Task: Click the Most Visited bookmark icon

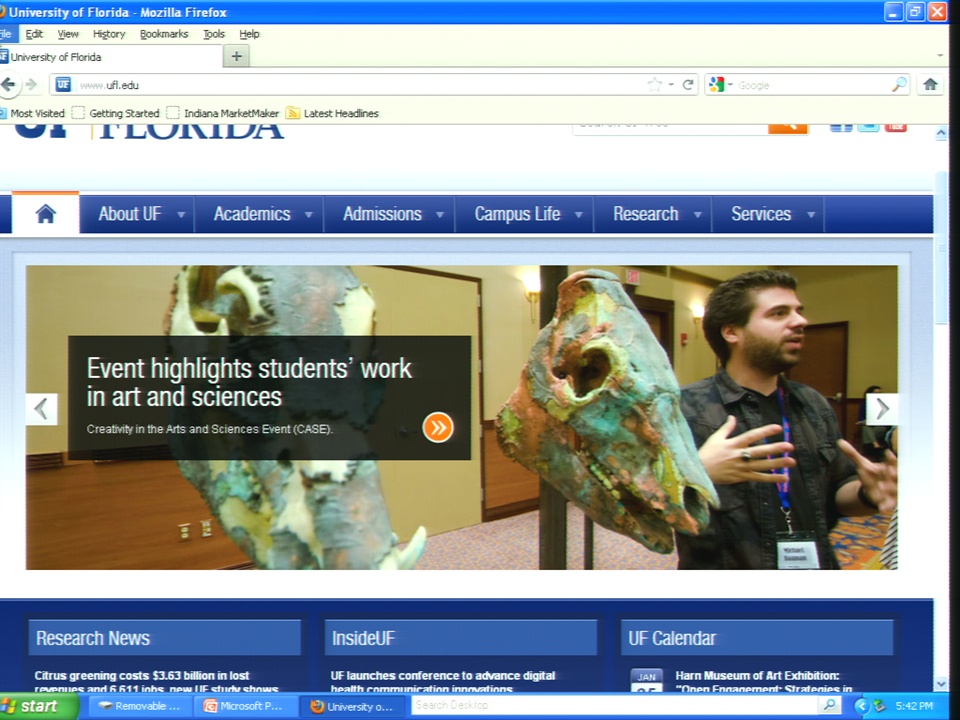Action: pyautogui.click(x=3, y=113)
